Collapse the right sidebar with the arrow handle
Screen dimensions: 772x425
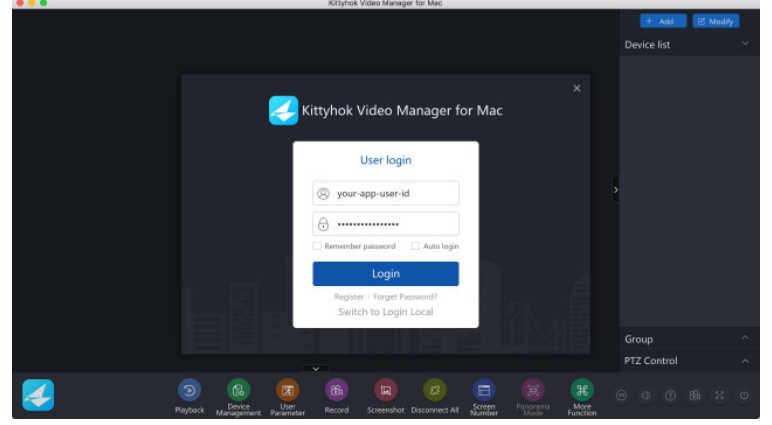click(x=615, y=190)
